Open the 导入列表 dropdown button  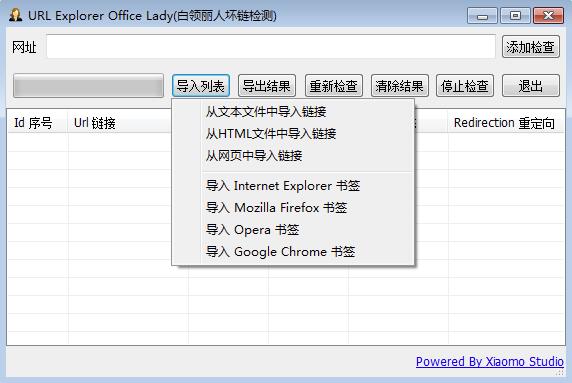(x=201, y=86)
